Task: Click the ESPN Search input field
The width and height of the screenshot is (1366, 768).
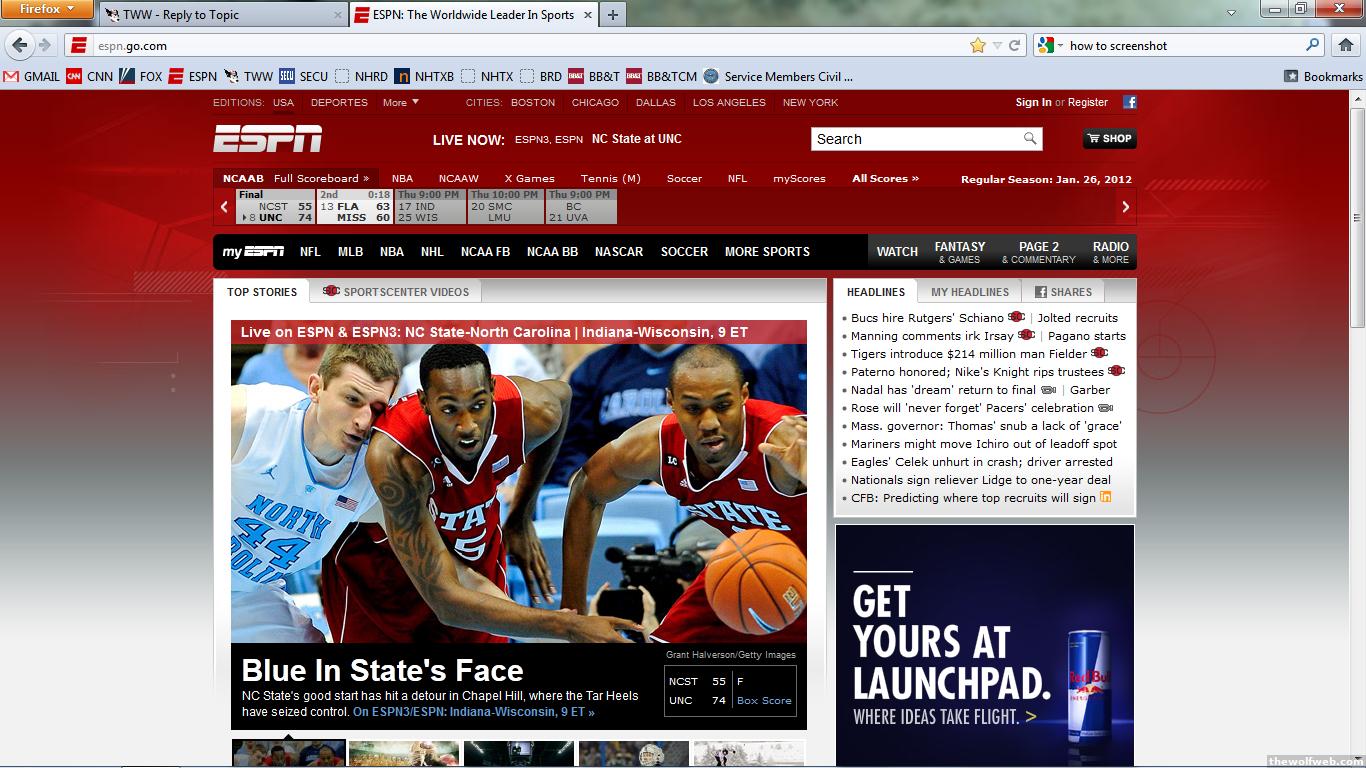Action: point(915,139)
